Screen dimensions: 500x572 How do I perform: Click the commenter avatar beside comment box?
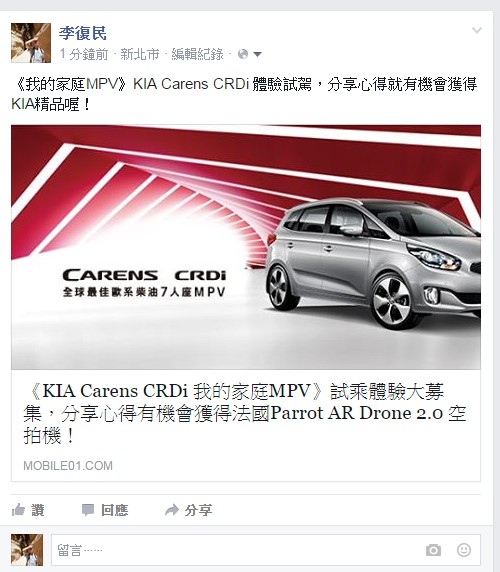pyautogui.click(x=27, y=550)
